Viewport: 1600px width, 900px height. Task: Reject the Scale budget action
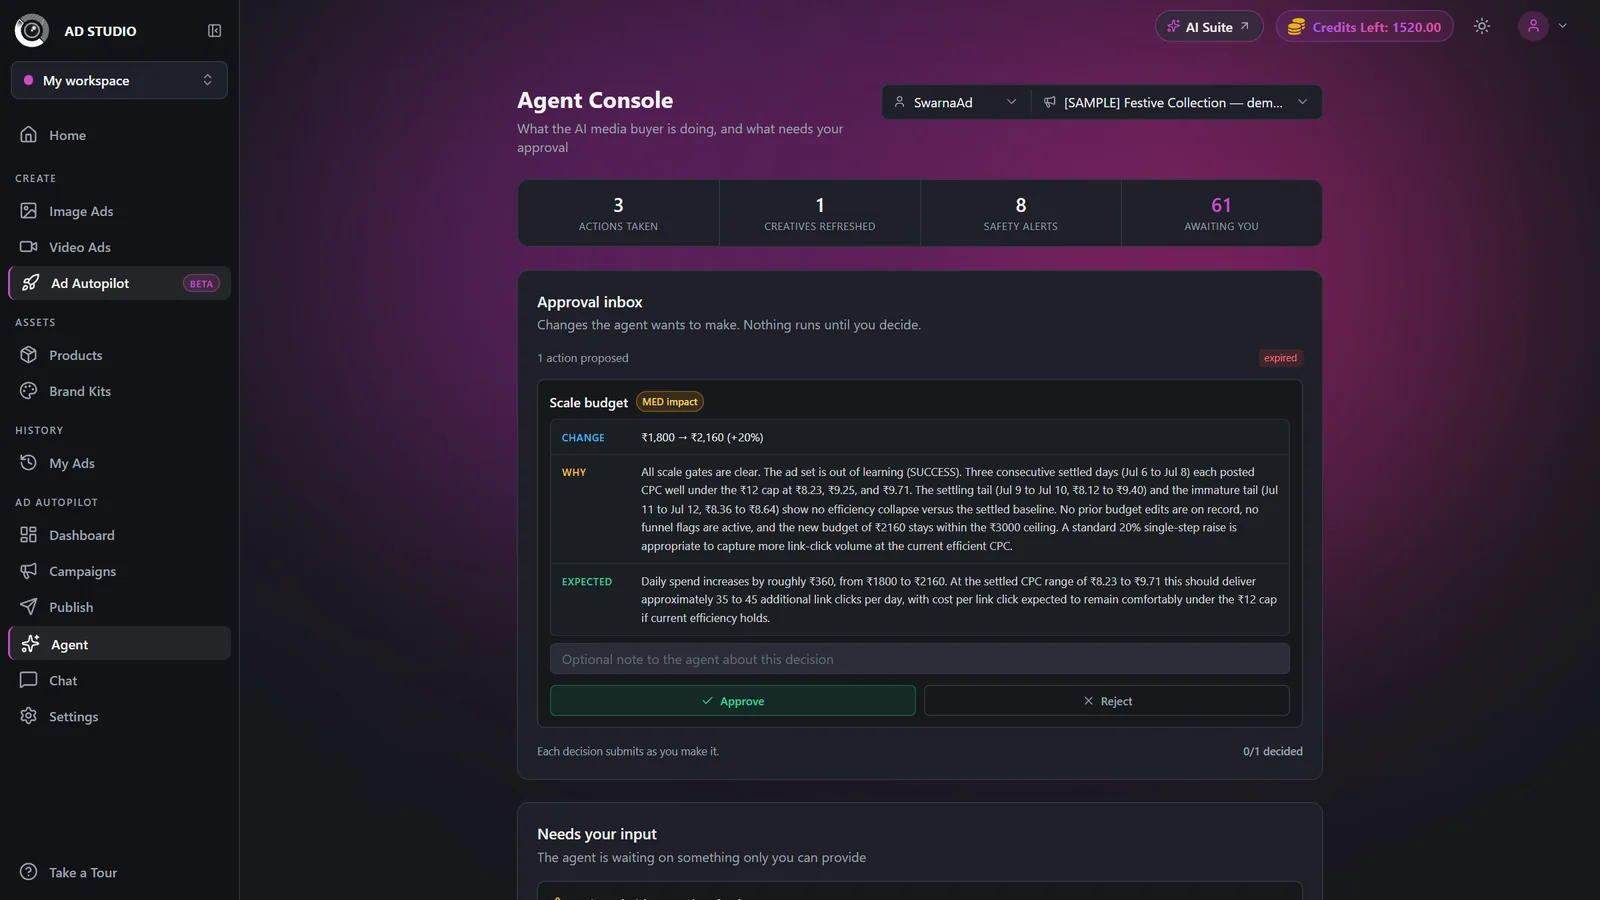(x=1107, y=701)
